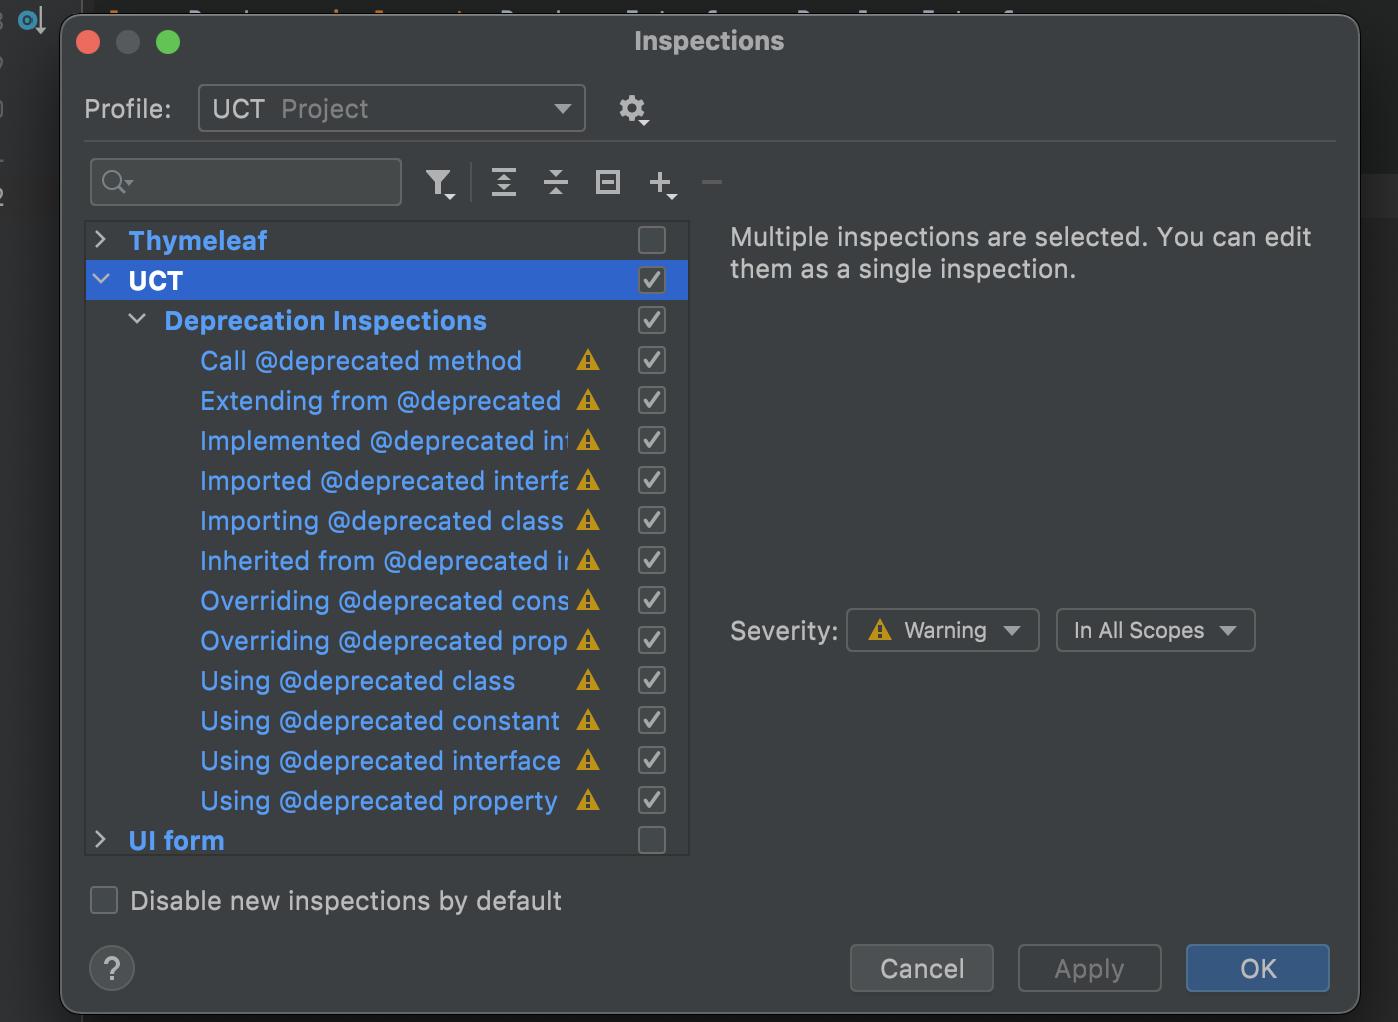Click the Add inspection plus icon

point(662,183)
